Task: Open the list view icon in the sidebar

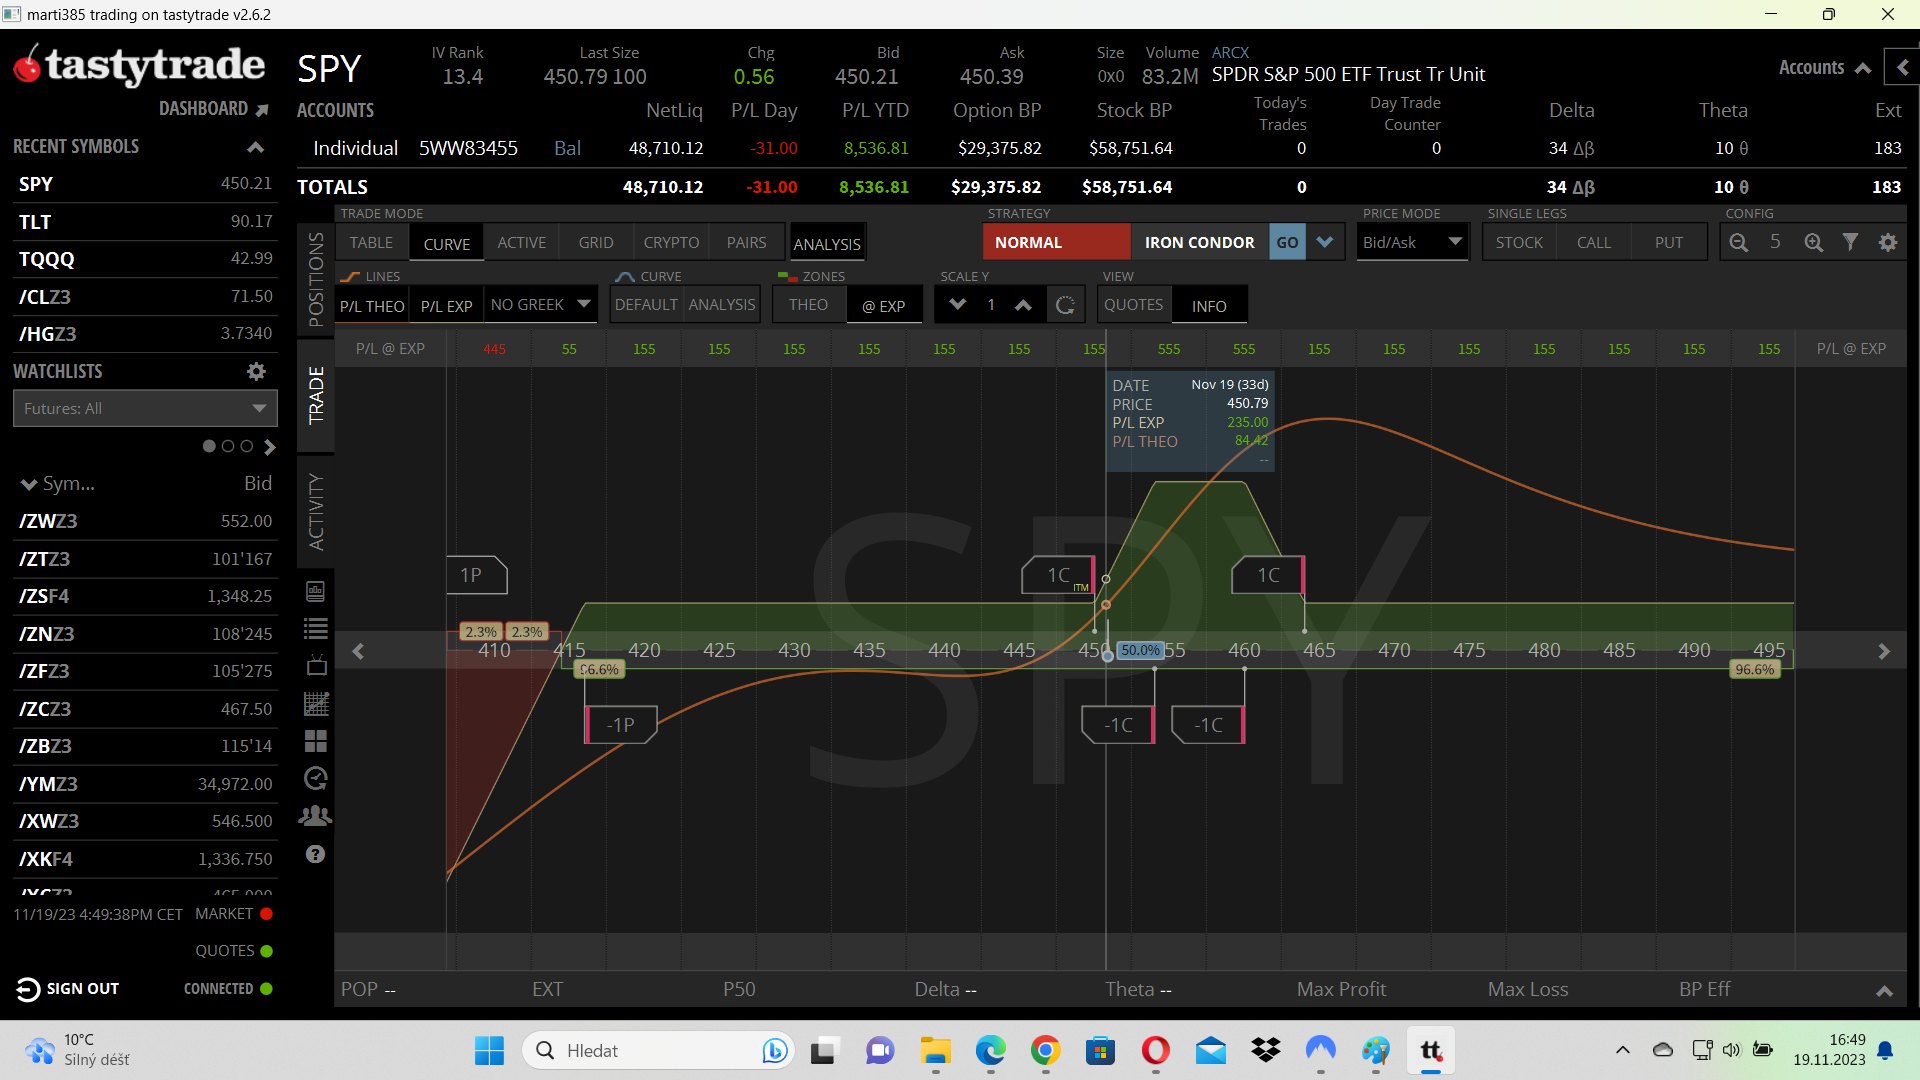Action: tap(316, 629)
